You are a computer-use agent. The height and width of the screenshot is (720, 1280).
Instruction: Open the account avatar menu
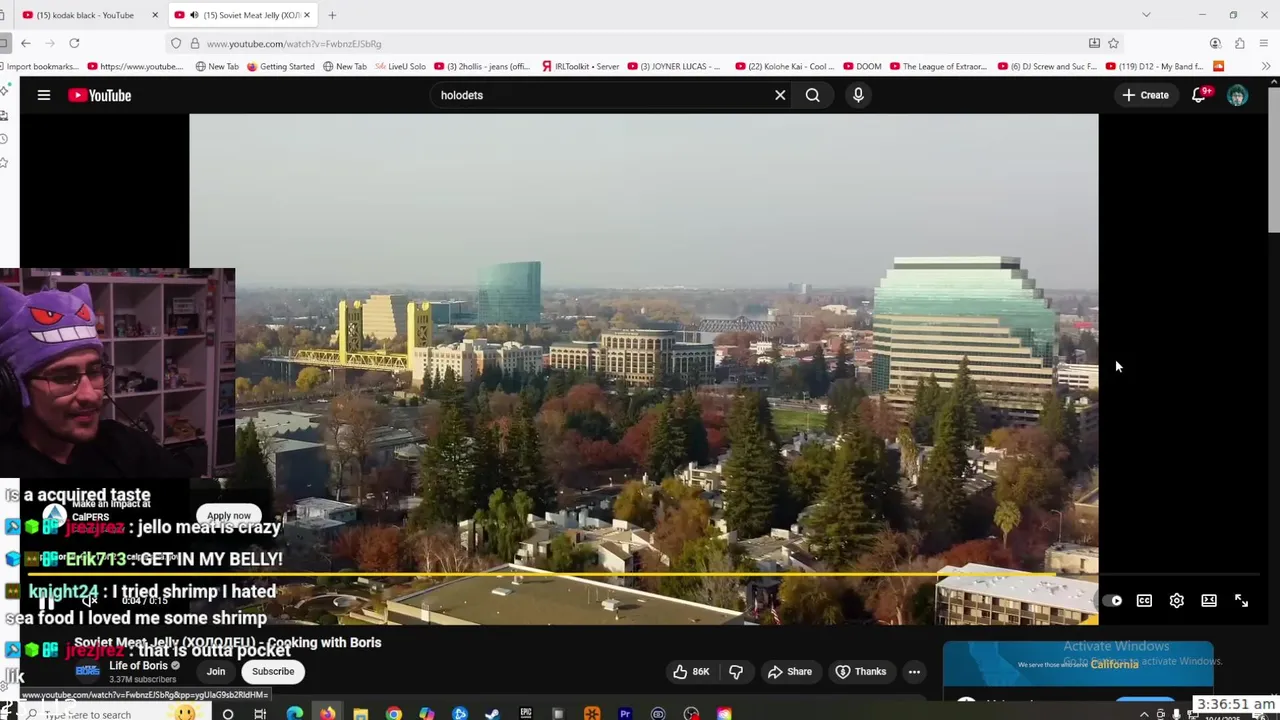[1238, 95]
